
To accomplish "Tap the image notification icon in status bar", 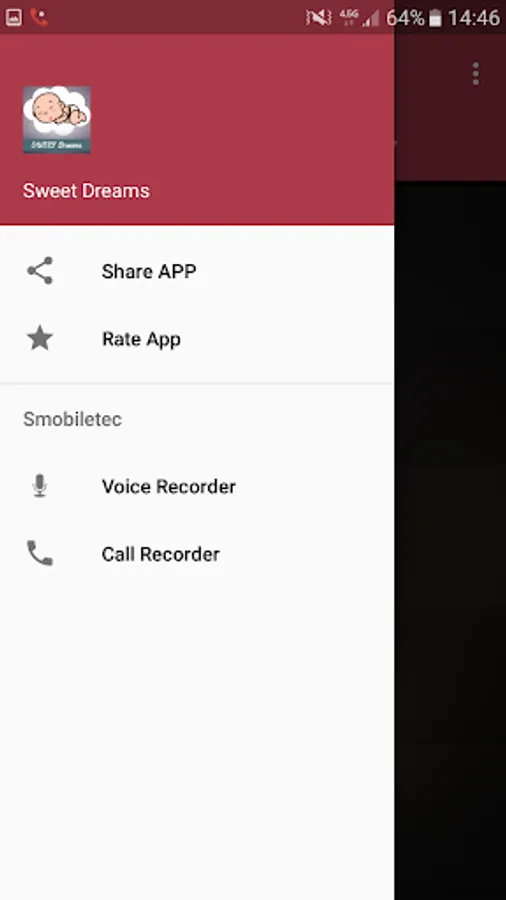I will point(13,18).
